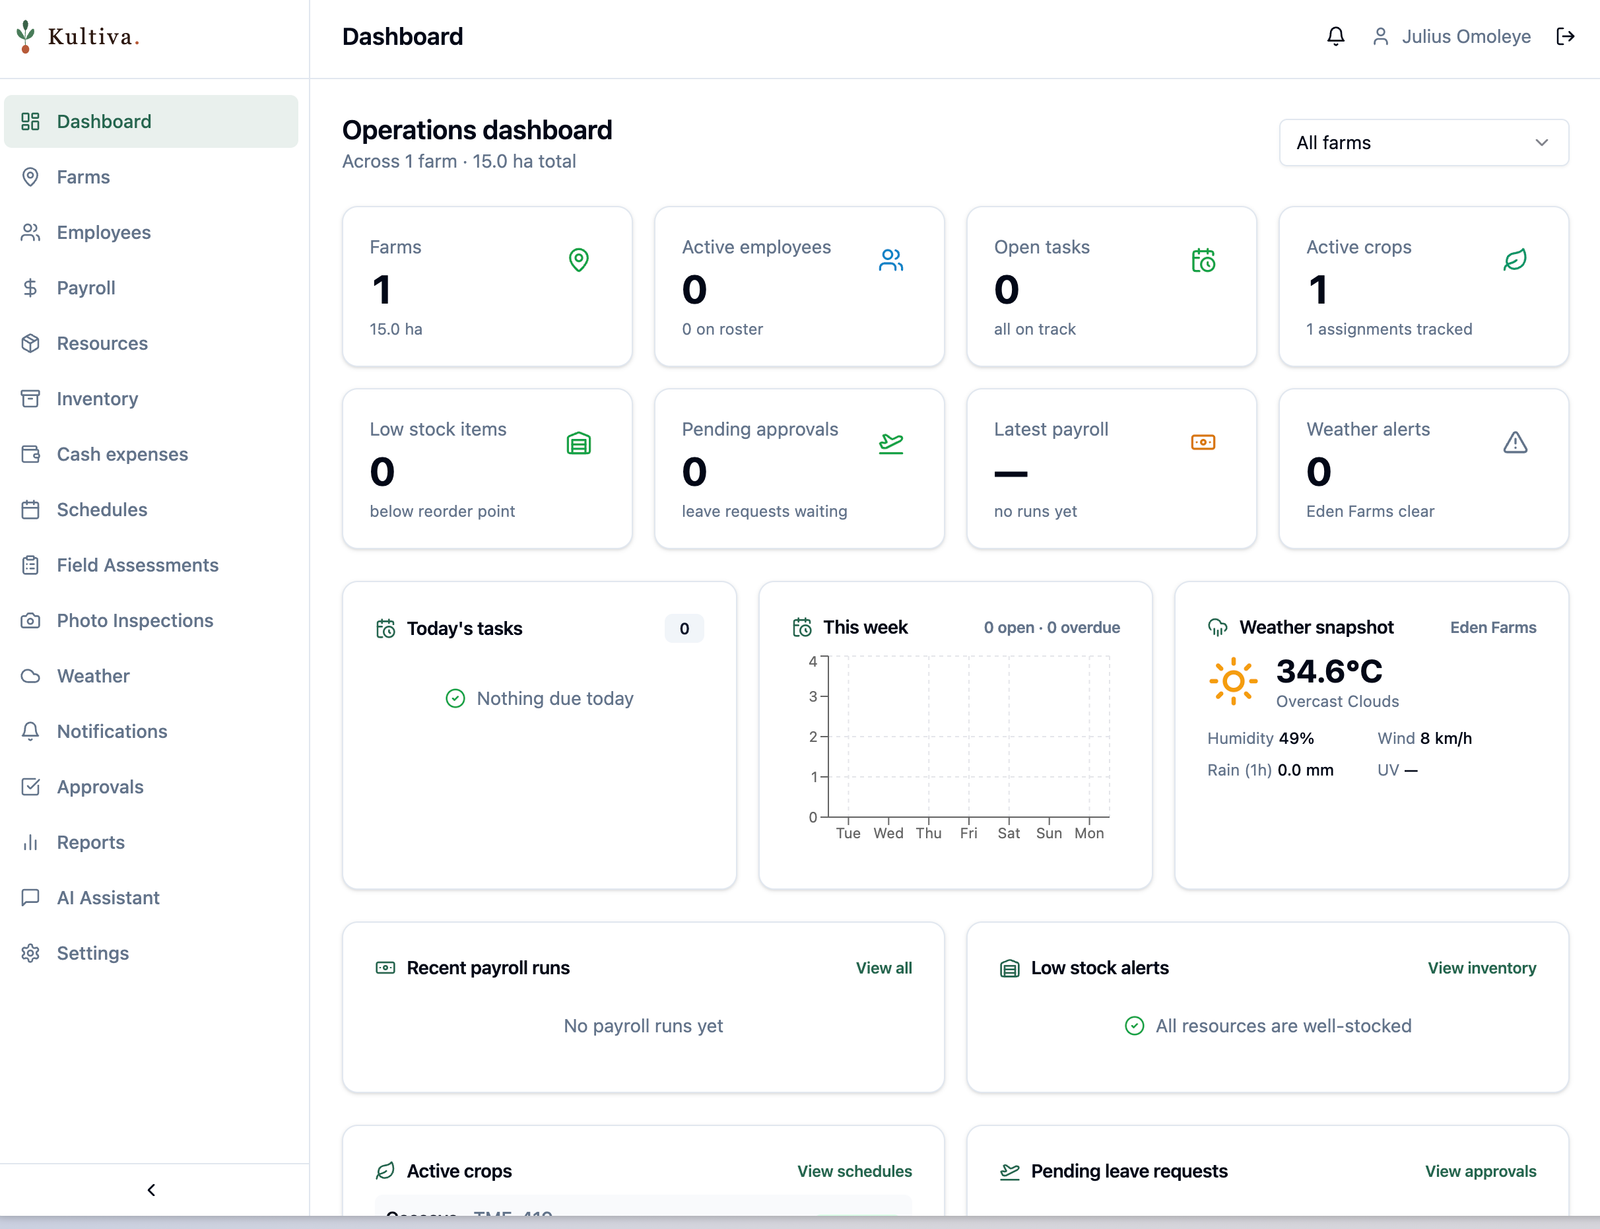
Task: Click the calendar-clock icon on Open tasks card
Action: (1203, 260)
